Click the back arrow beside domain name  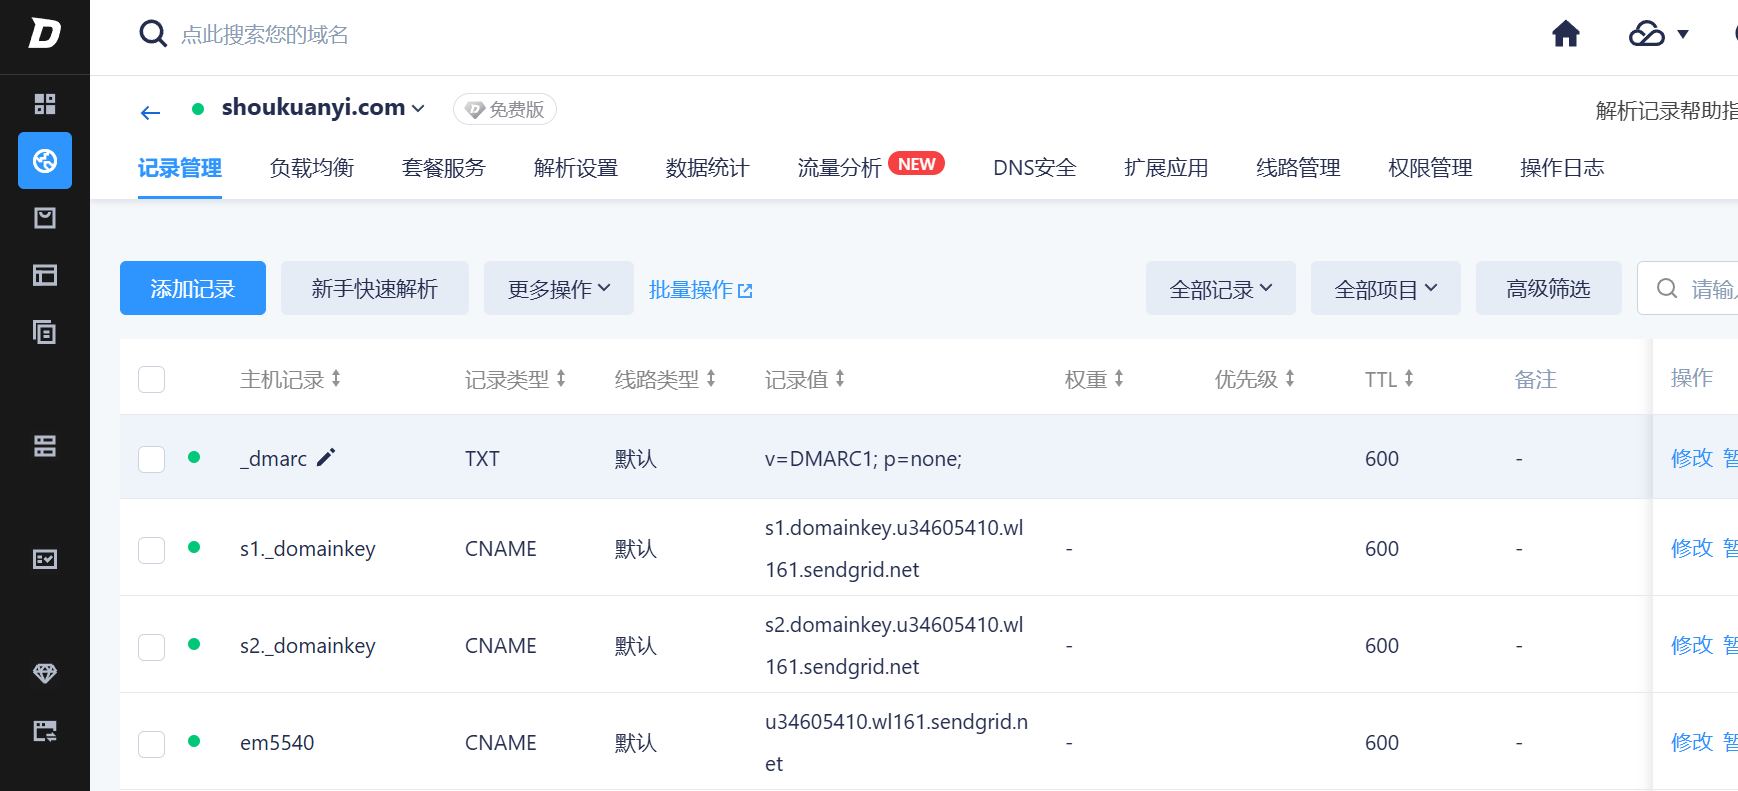(150, 112)
